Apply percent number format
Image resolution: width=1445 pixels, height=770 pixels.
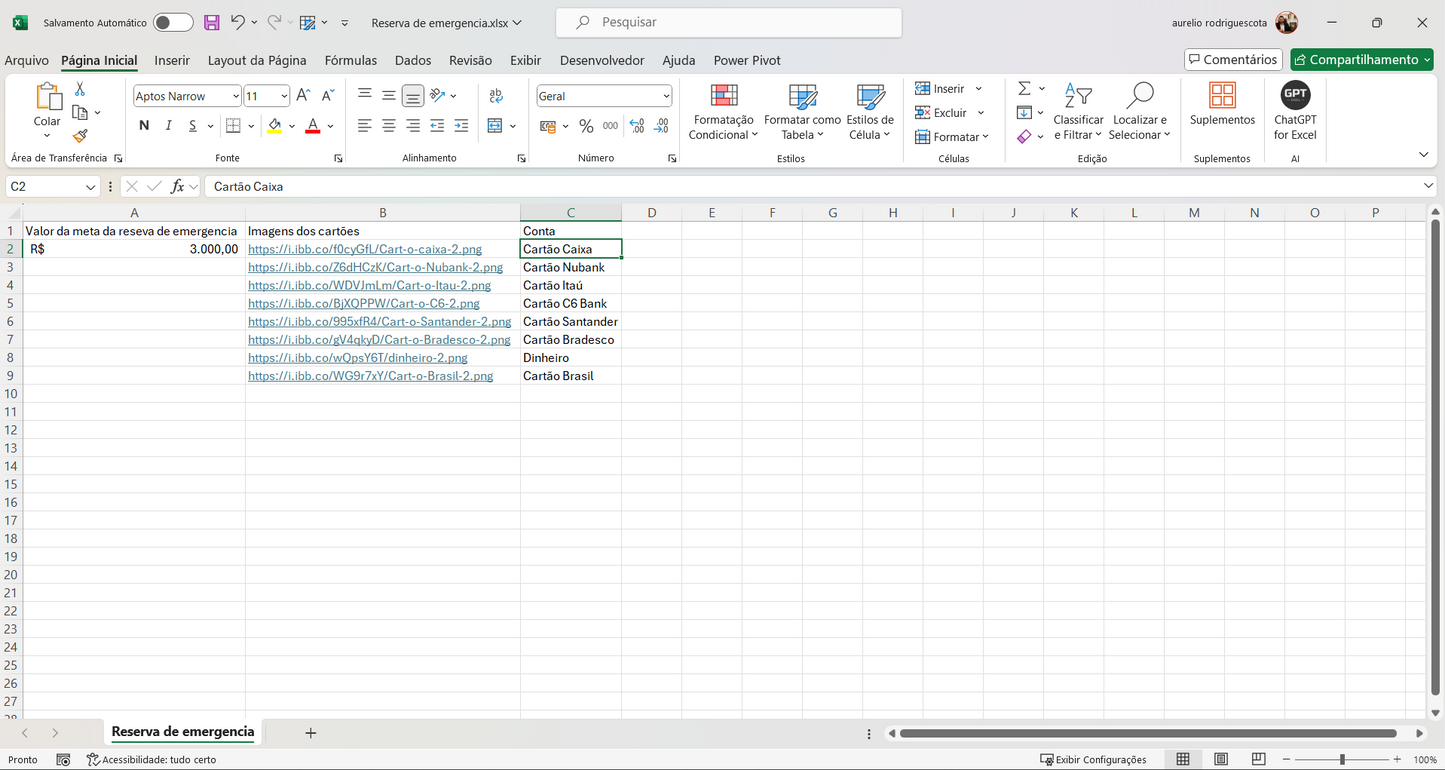(585, 126)
